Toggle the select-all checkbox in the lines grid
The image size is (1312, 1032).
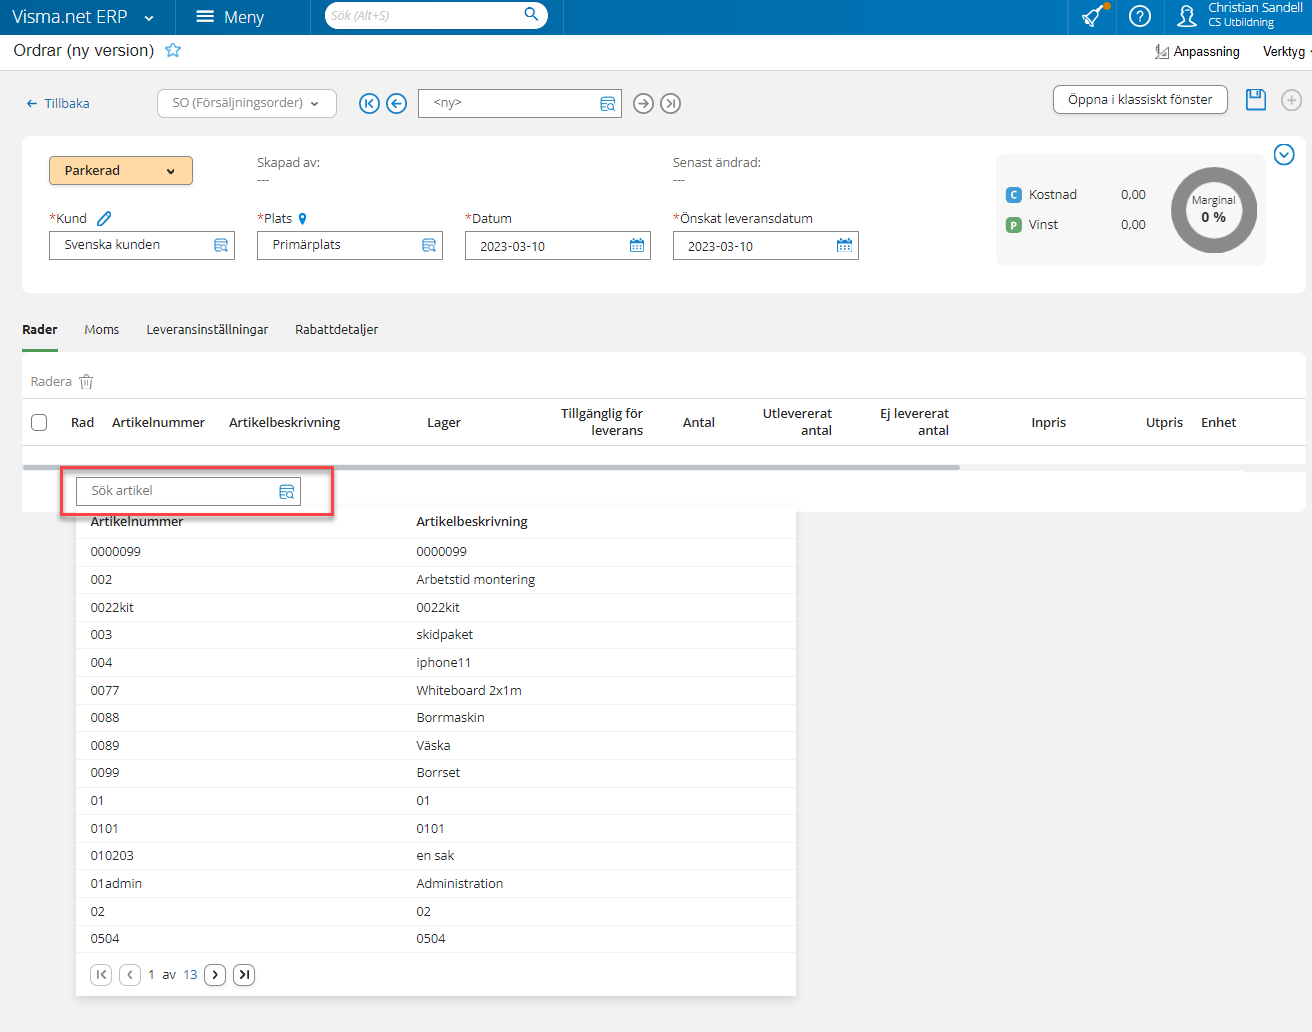pyautogui.click(x=39, y=422)
